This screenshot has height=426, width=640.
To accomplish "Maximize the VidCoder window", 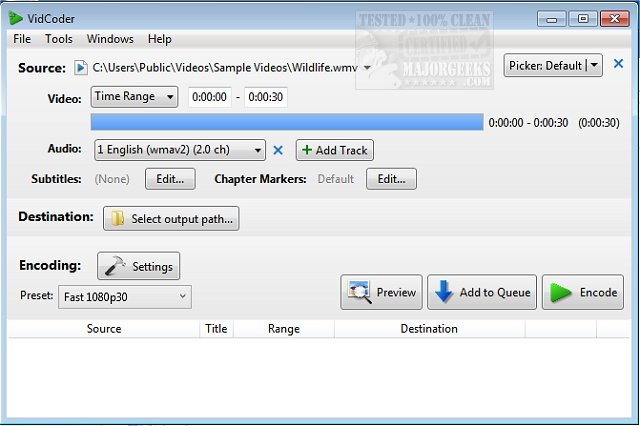I will click(583, 19).
